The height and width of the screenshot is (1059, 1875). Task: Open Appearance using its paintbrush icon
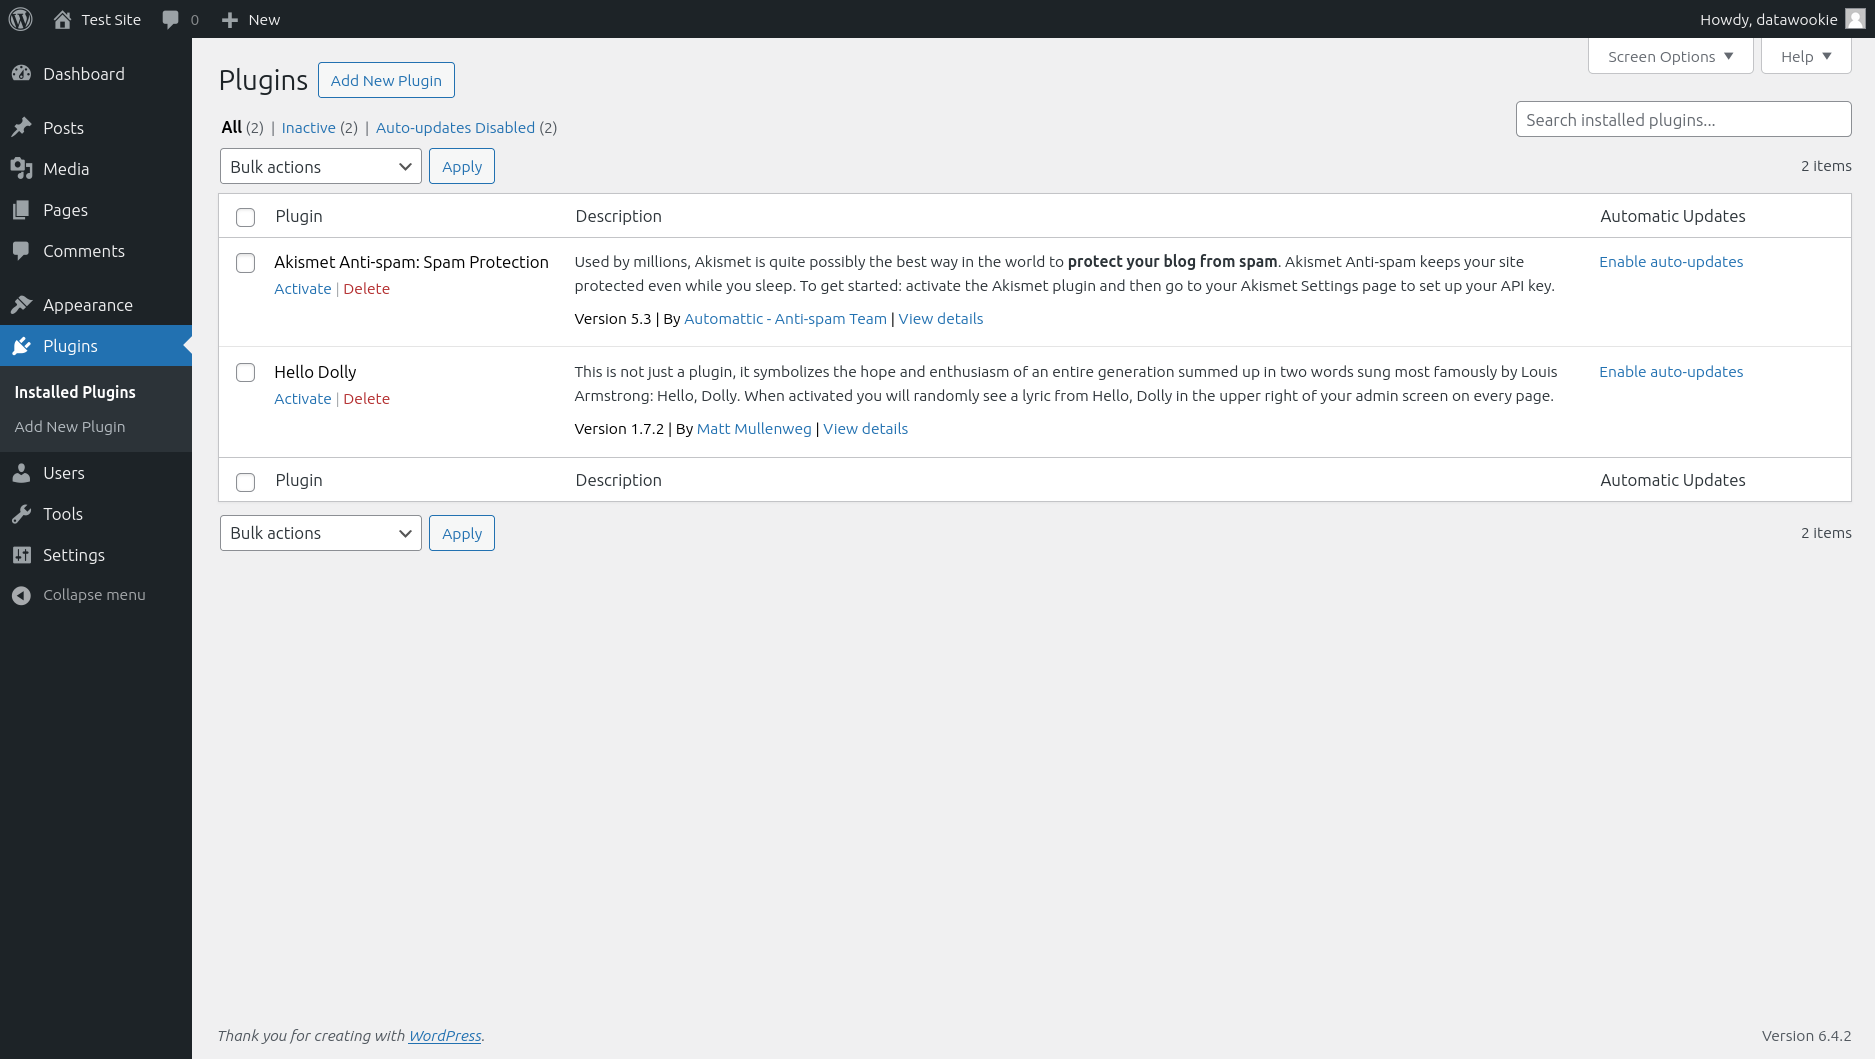tap(23, 305)
